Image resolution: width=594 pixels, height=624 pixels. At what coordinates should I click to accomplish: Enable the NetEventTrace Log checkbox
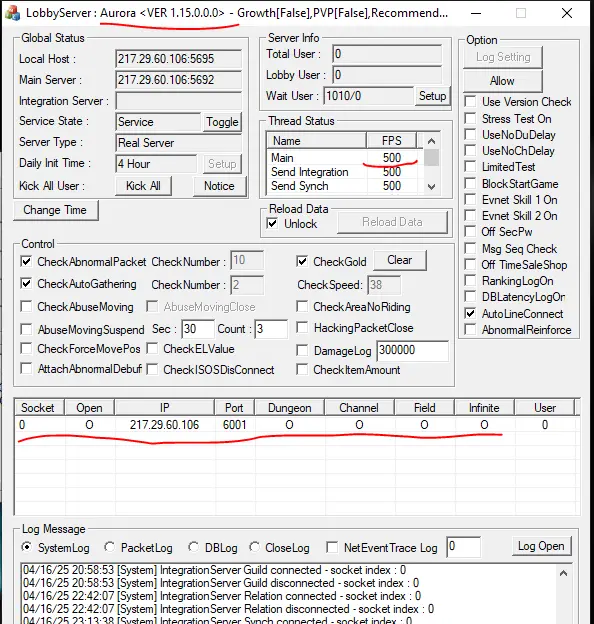pyautogui.click(x=332, y=547)
